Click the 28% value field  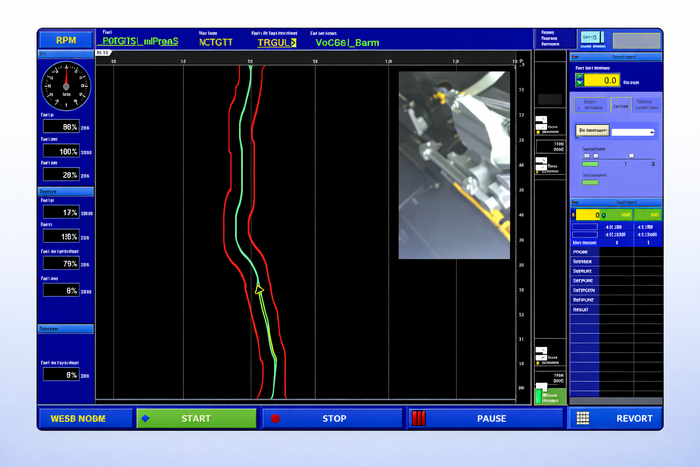click(x=61, y=175)
